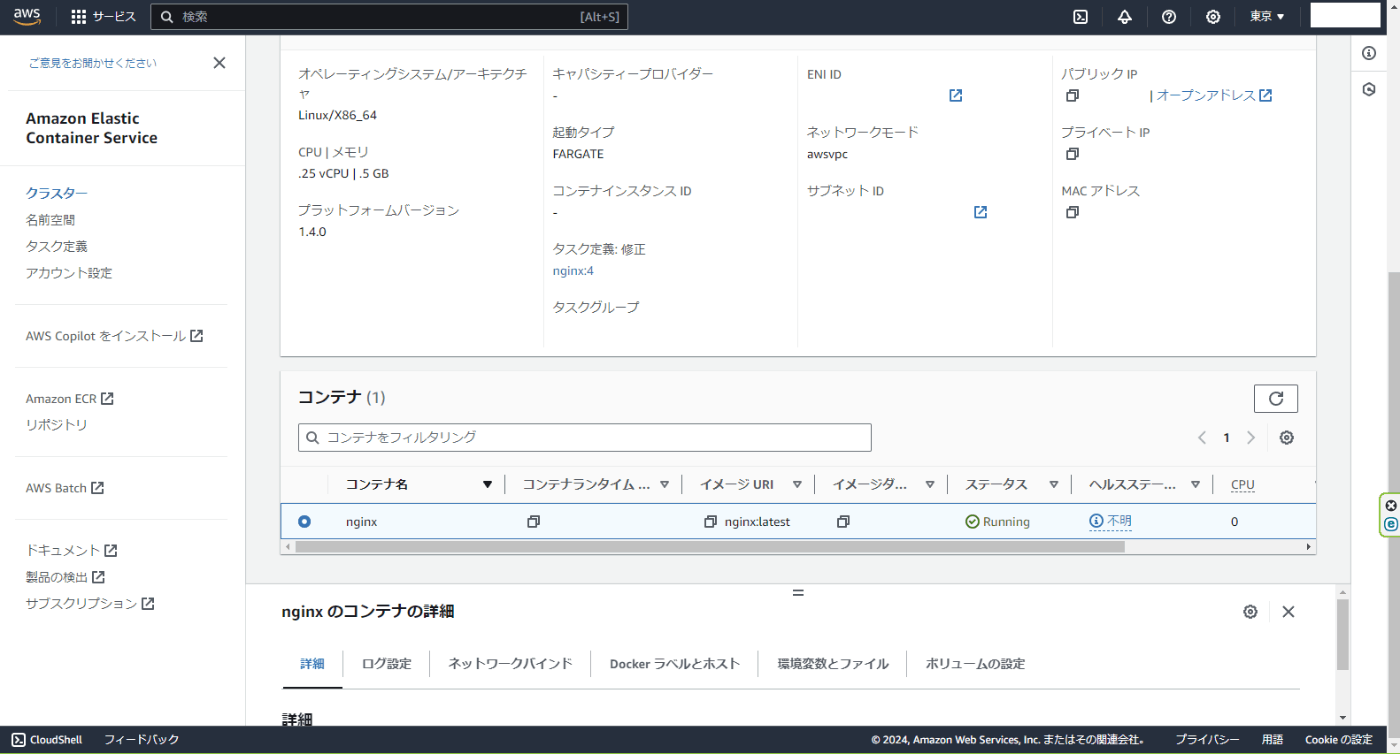Close the ご意見をお聞かせください banner

(219, 63)
